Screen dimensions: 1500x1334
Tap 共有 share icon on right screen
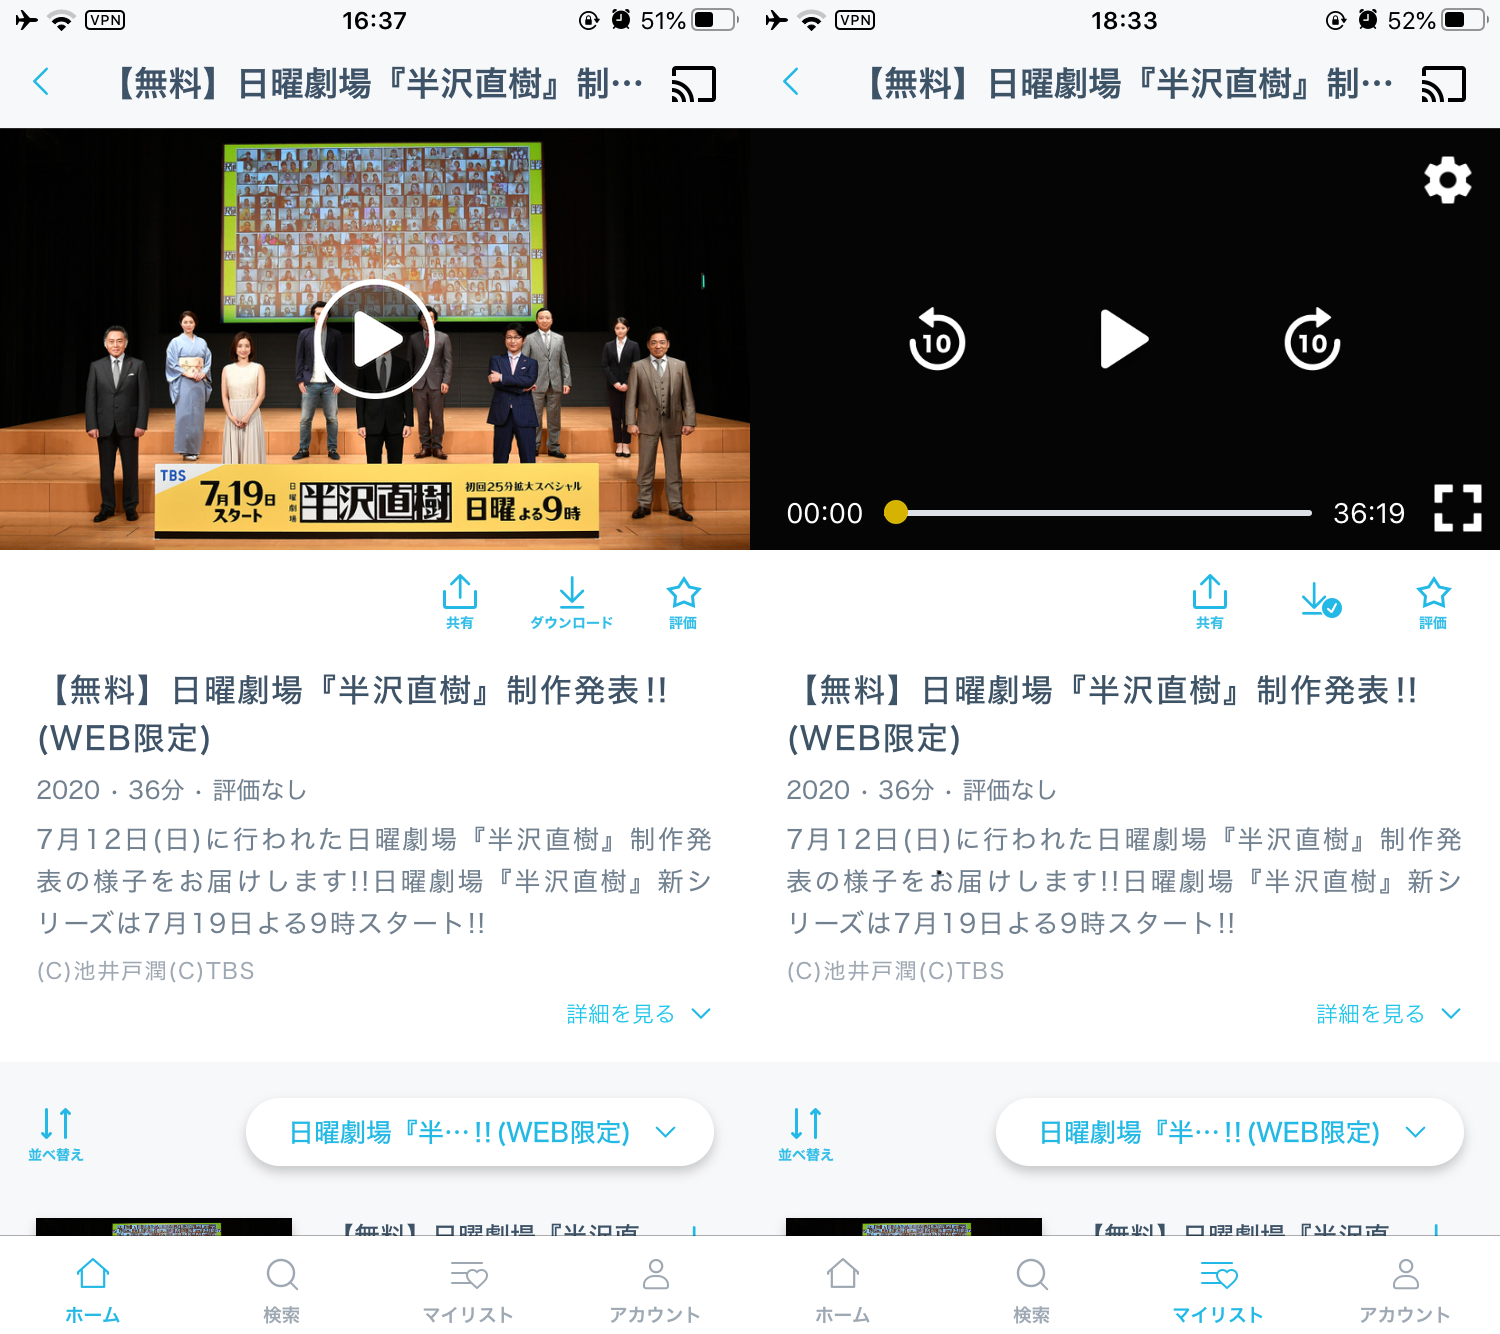pyautogui.click(x=1210, y=602)
